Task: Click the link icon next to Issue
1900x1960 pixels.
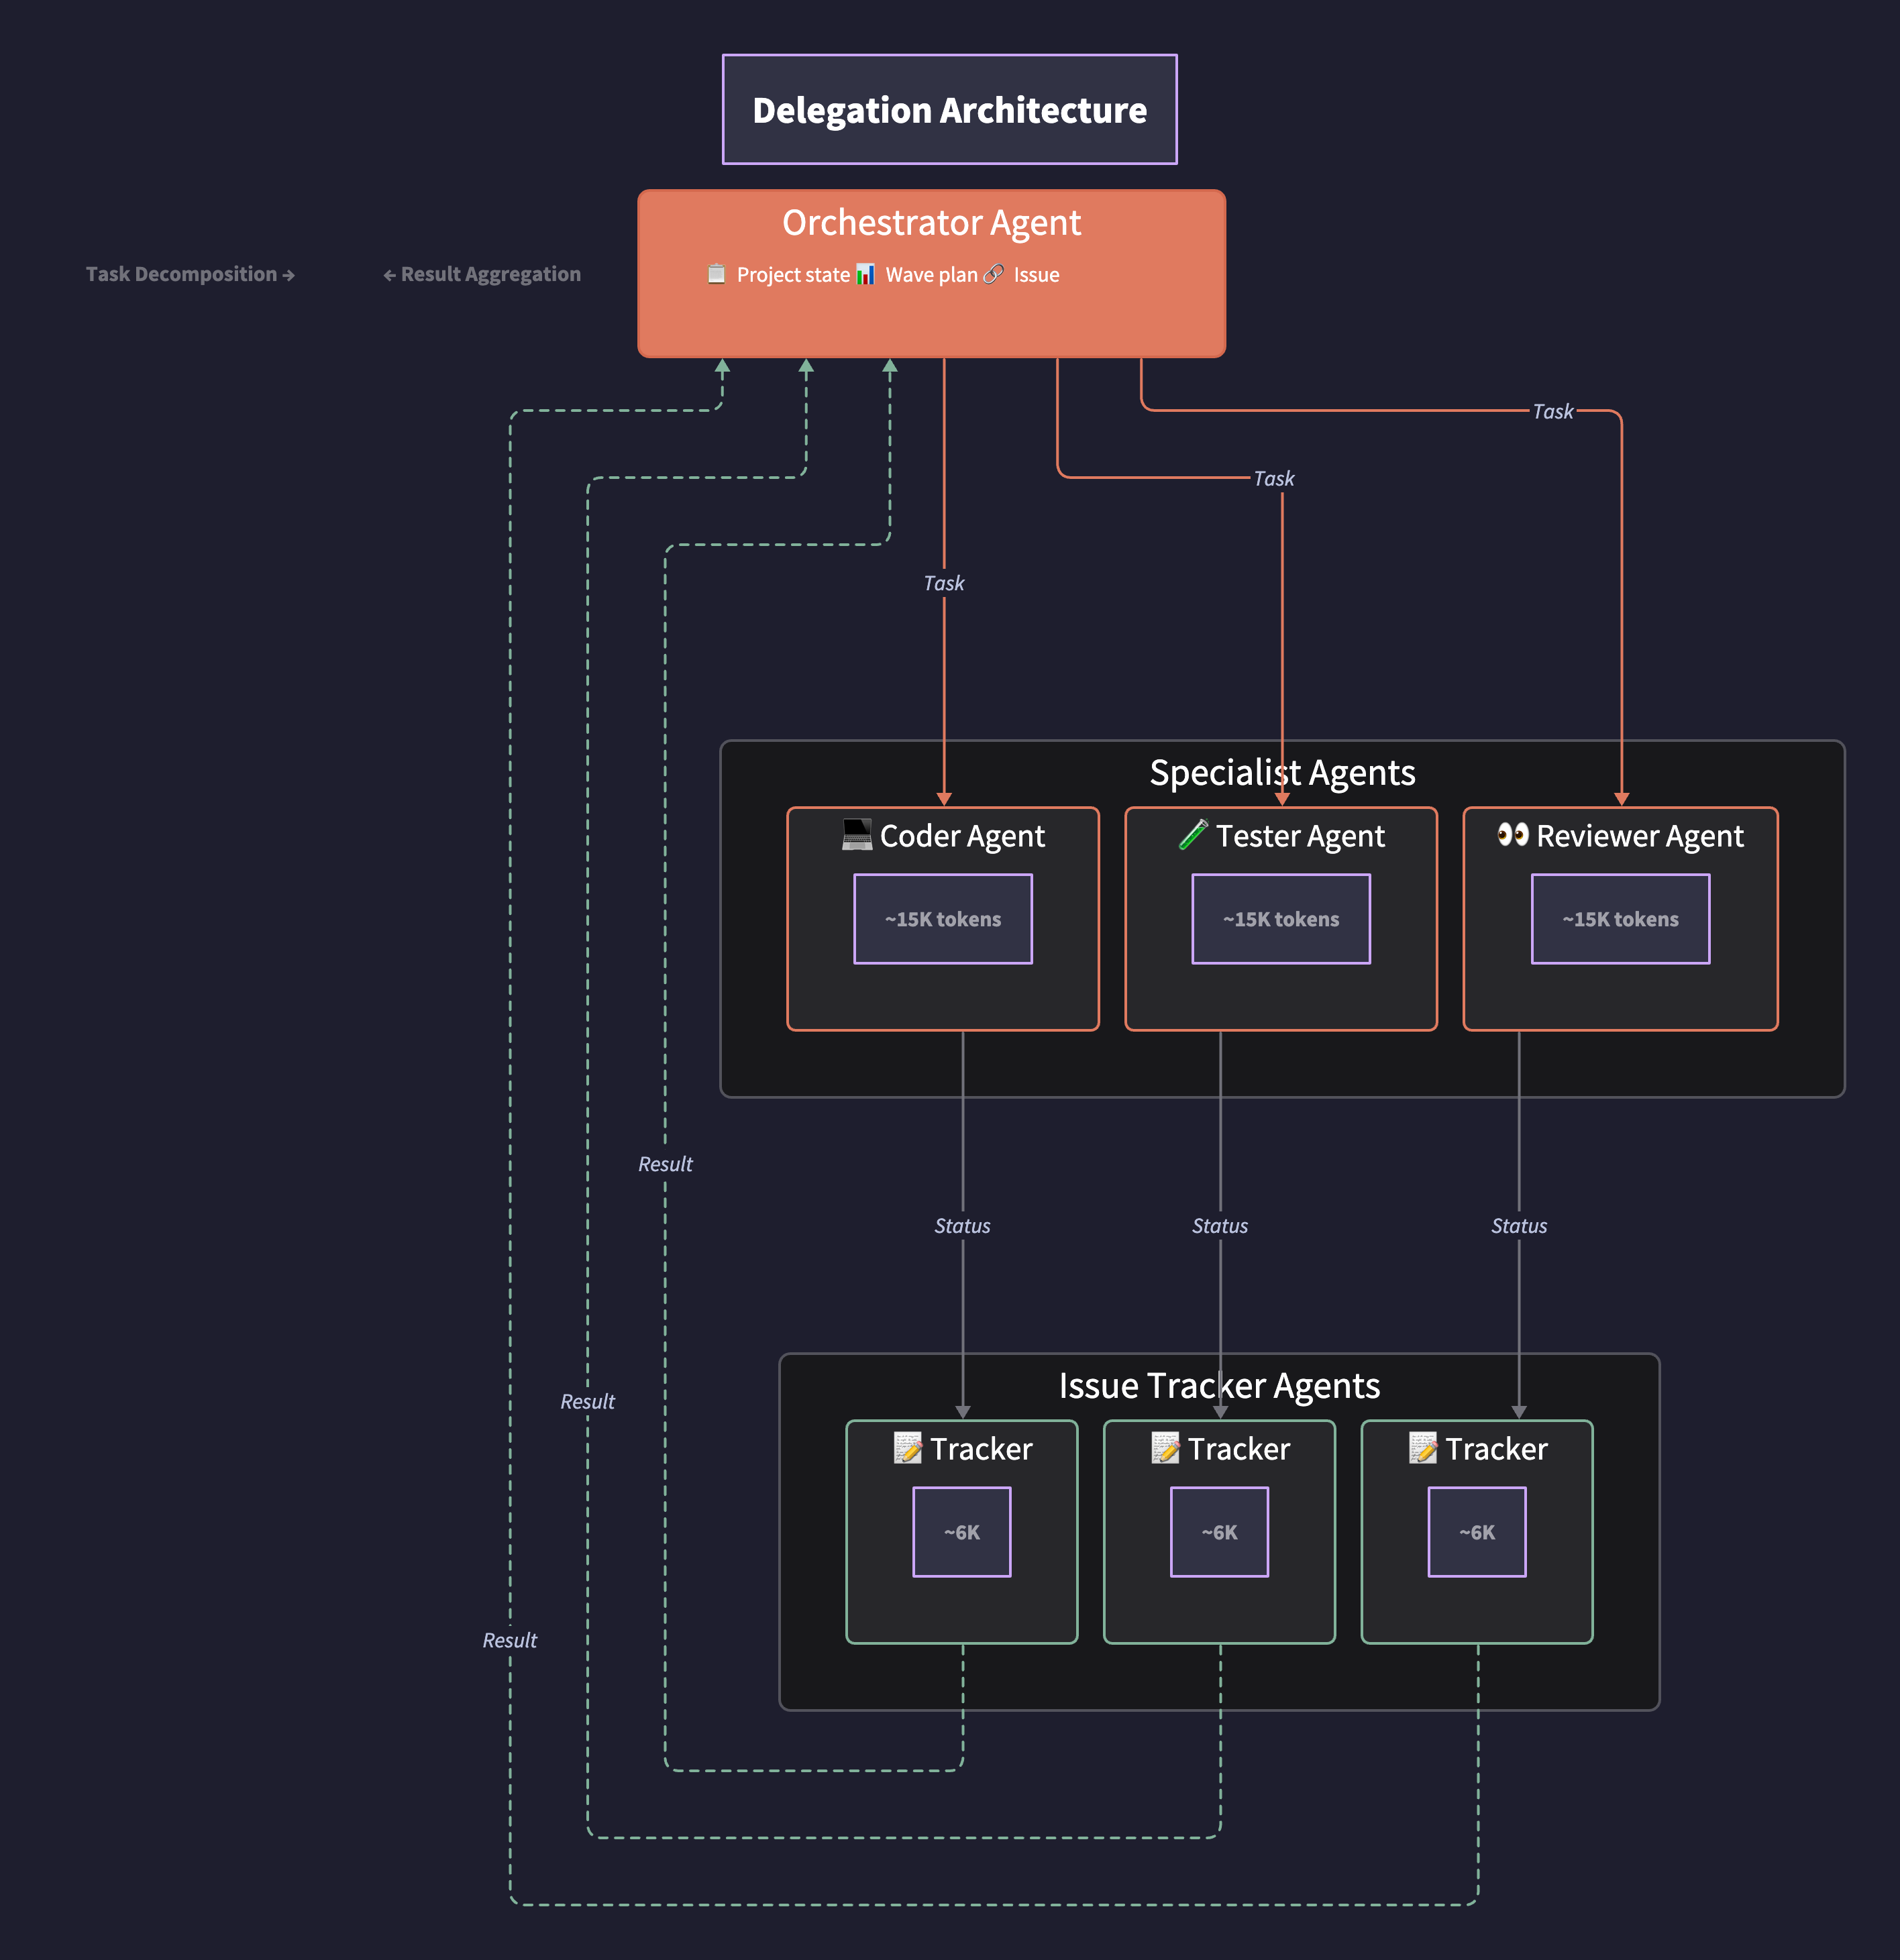Action: [992, 274]
